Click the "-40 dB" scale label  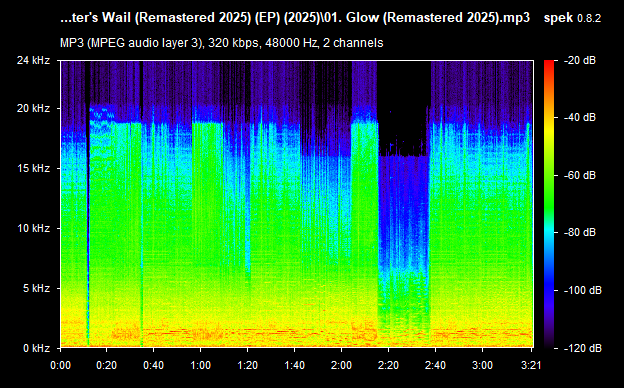[580, 117]
